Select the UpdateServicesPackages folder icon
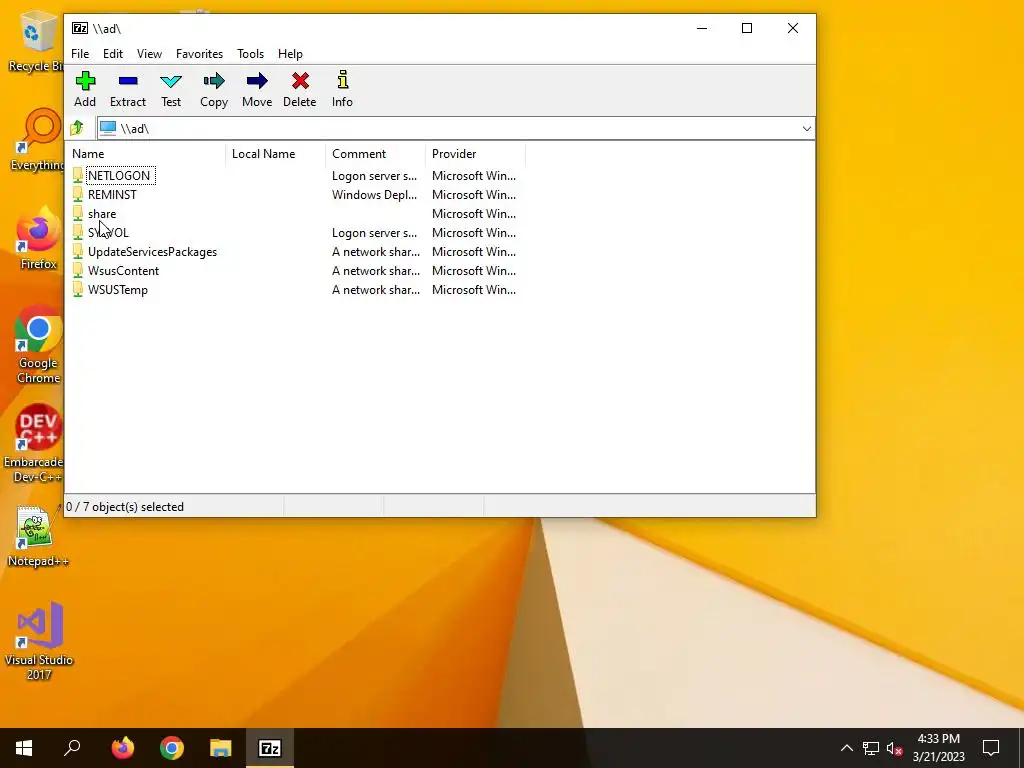This screenshot has width=1024, height=768. point(78,251)
